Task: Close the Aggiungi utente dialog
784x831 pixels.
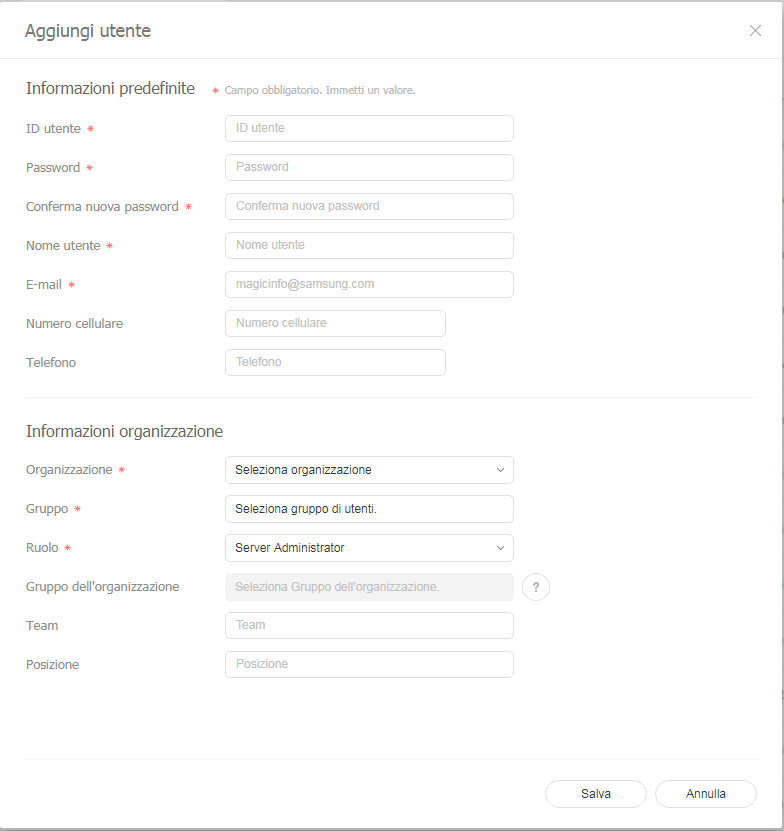Action: 755,31
